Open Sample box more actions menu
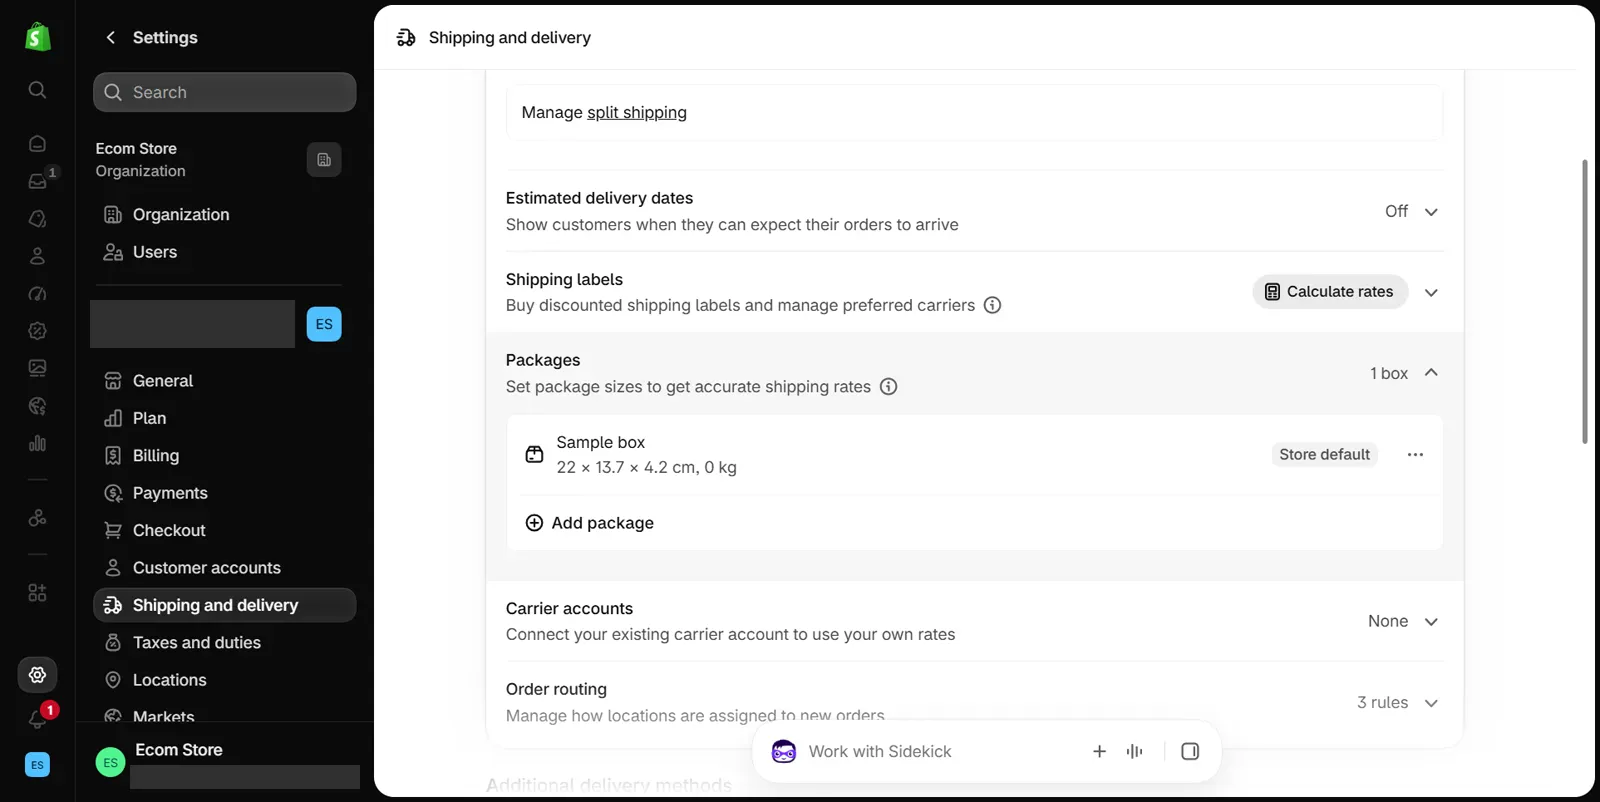The image size is (1600, 802). pyautogui.click(x=1415, y=455)
